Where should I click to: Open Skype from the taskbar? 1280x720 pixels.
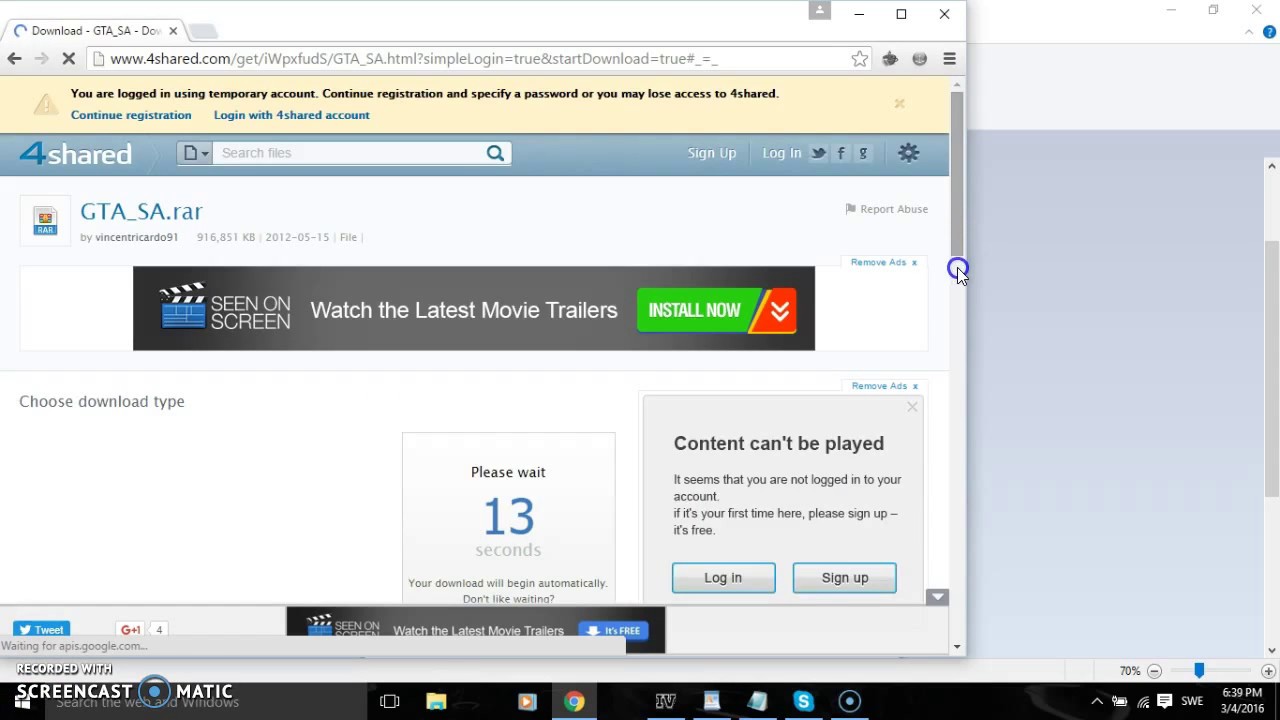(x=803, y=702)
